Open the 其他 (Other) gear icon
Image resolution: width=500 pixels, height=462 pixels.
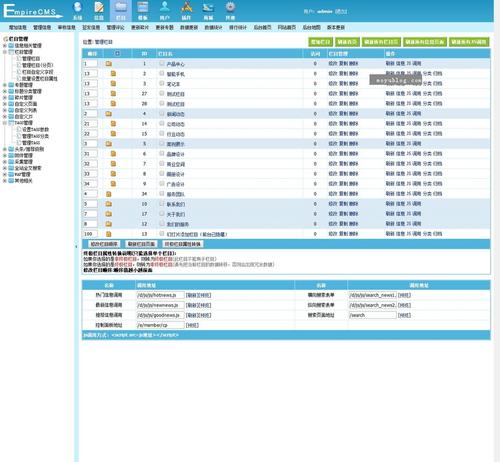[230, 10]
